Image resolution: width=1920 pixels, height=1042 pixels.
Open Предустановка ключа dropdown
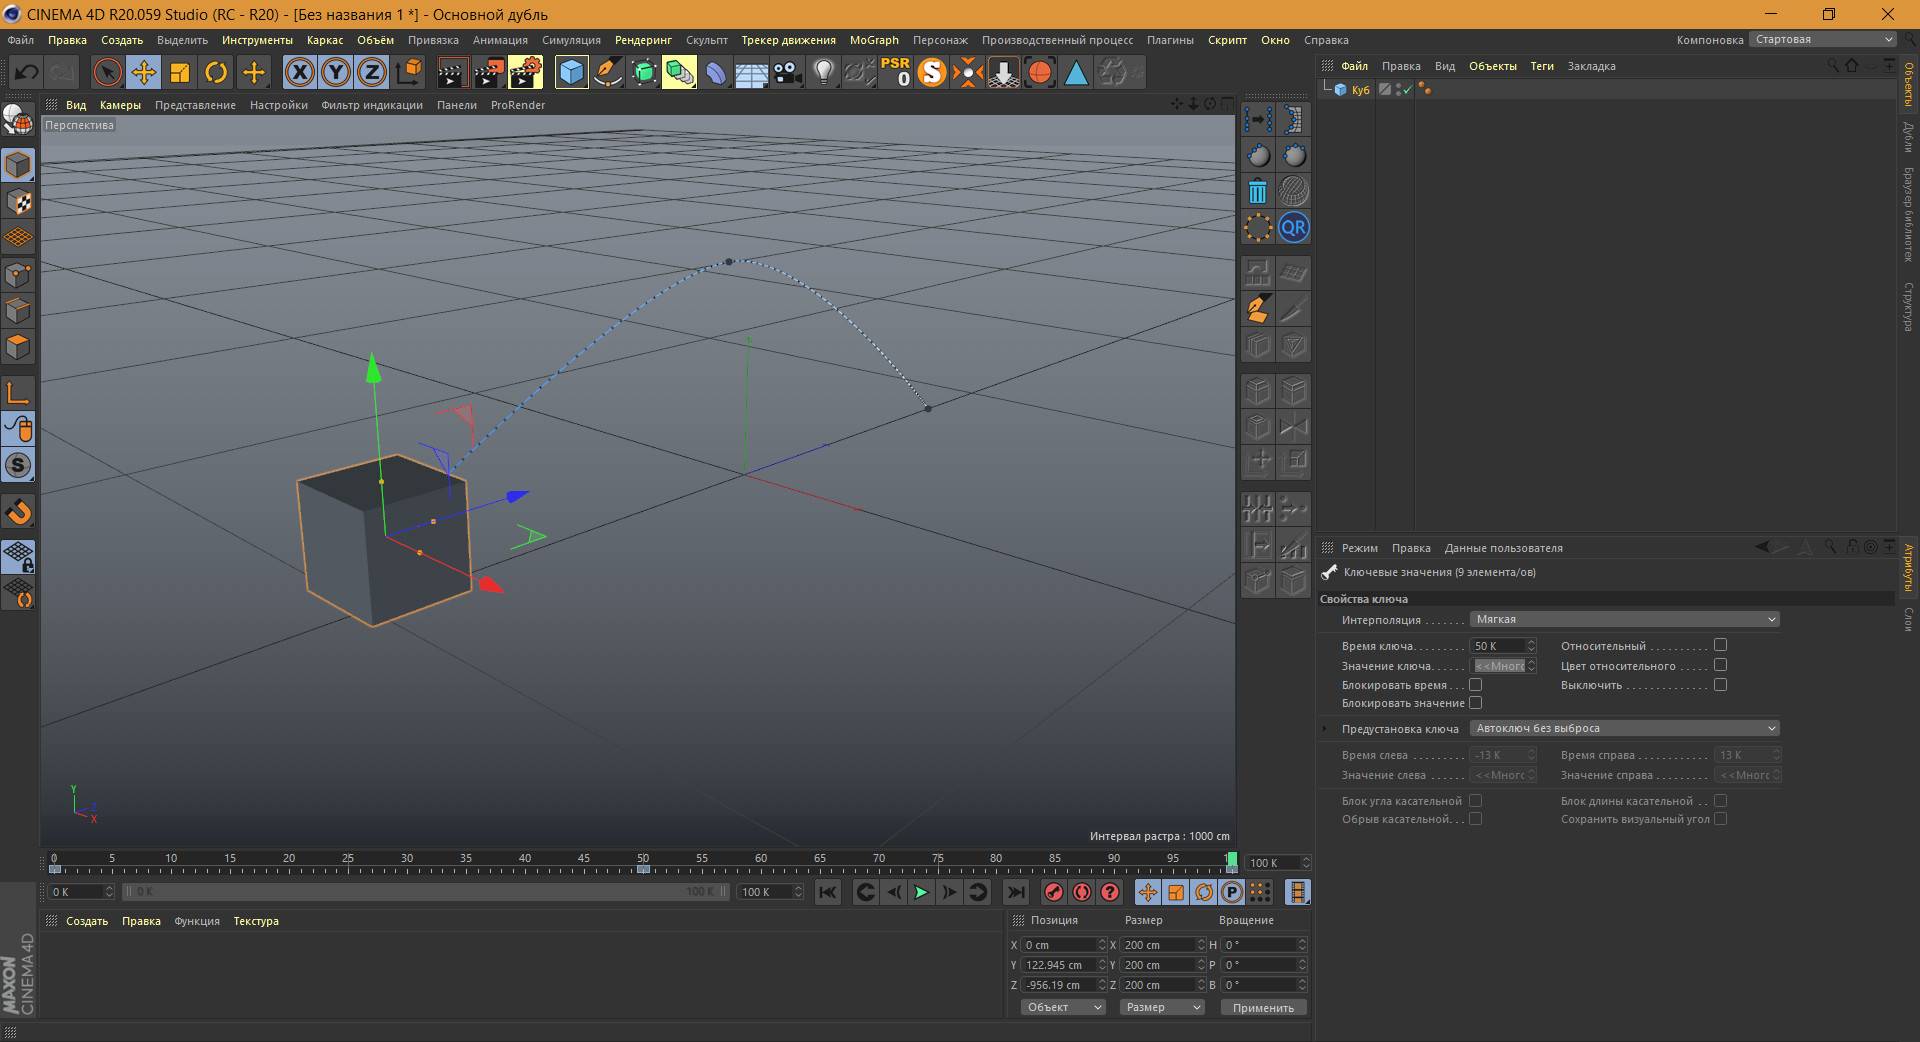(x=1624, y=728)
